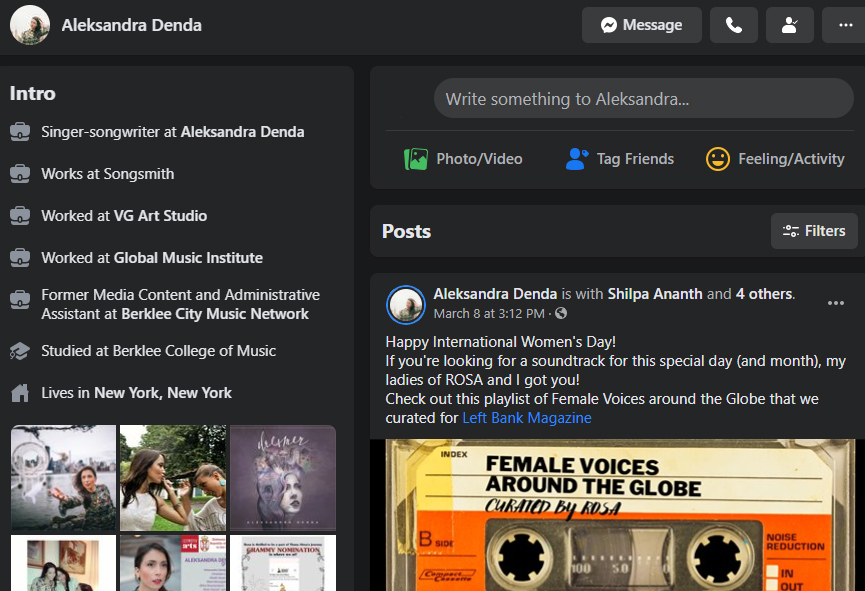The height and width of the screenshot is (591, 865).
Task: Click the public audience globe icon
Action: pos(561,314)
